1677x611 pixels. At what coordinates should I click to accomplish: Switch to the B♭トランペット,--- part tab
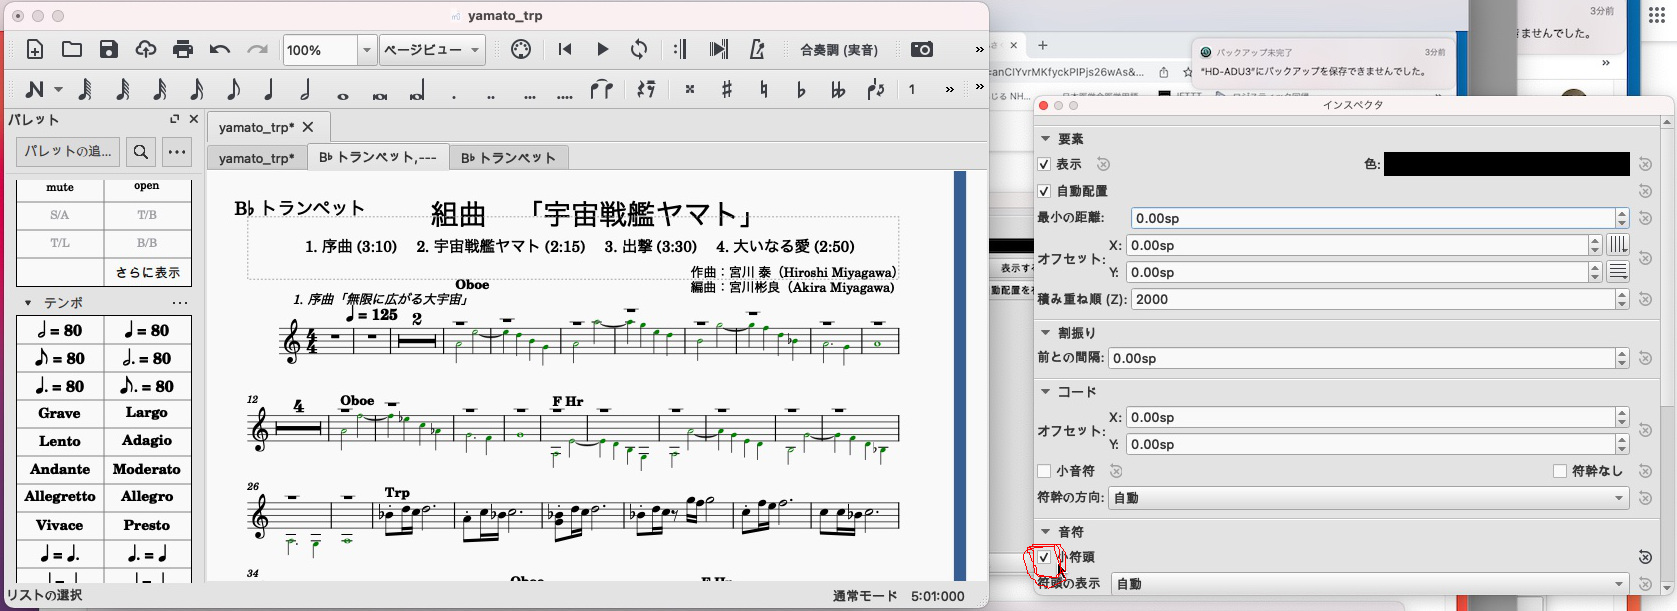pos(377,158)
